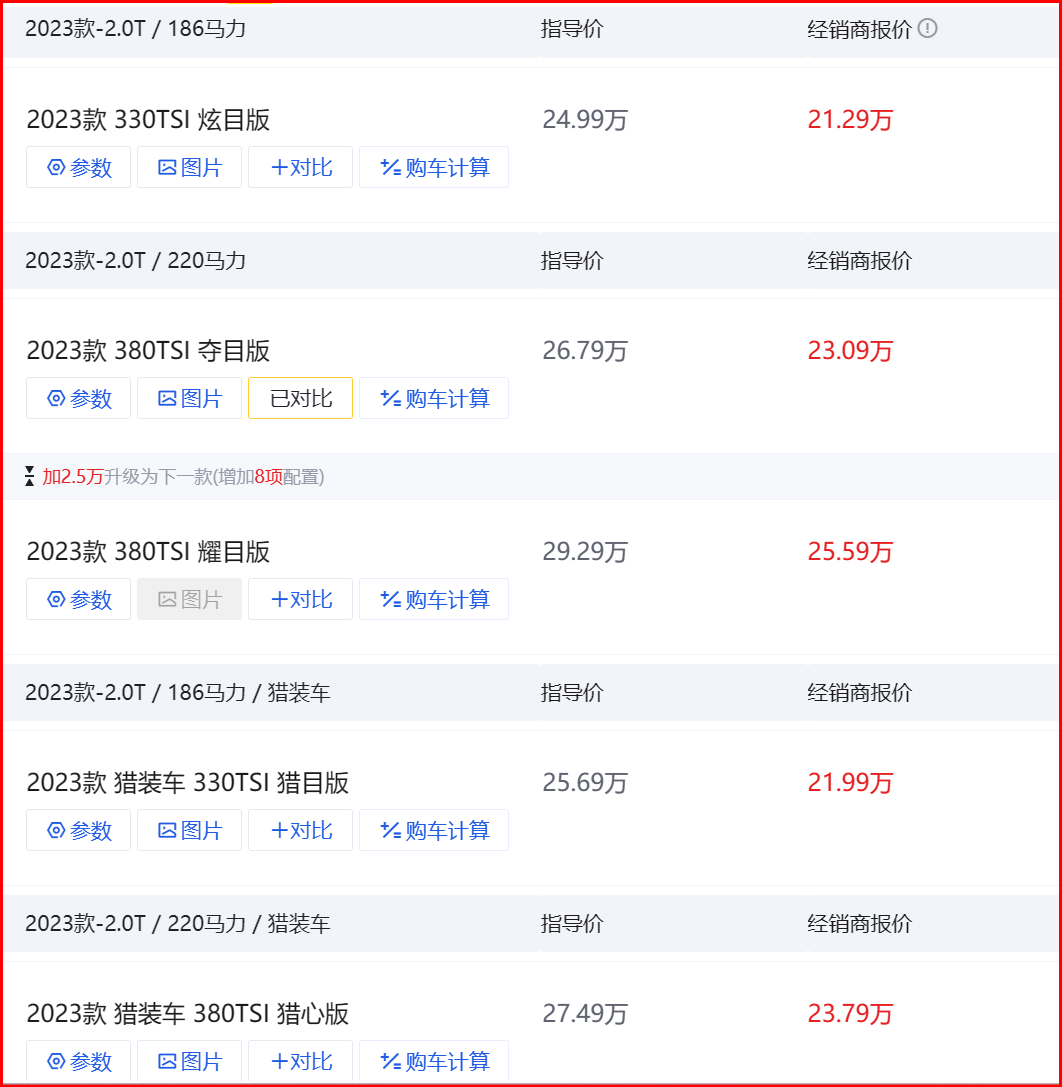Click the 加2.5万 upgrade hint icon

30,477
